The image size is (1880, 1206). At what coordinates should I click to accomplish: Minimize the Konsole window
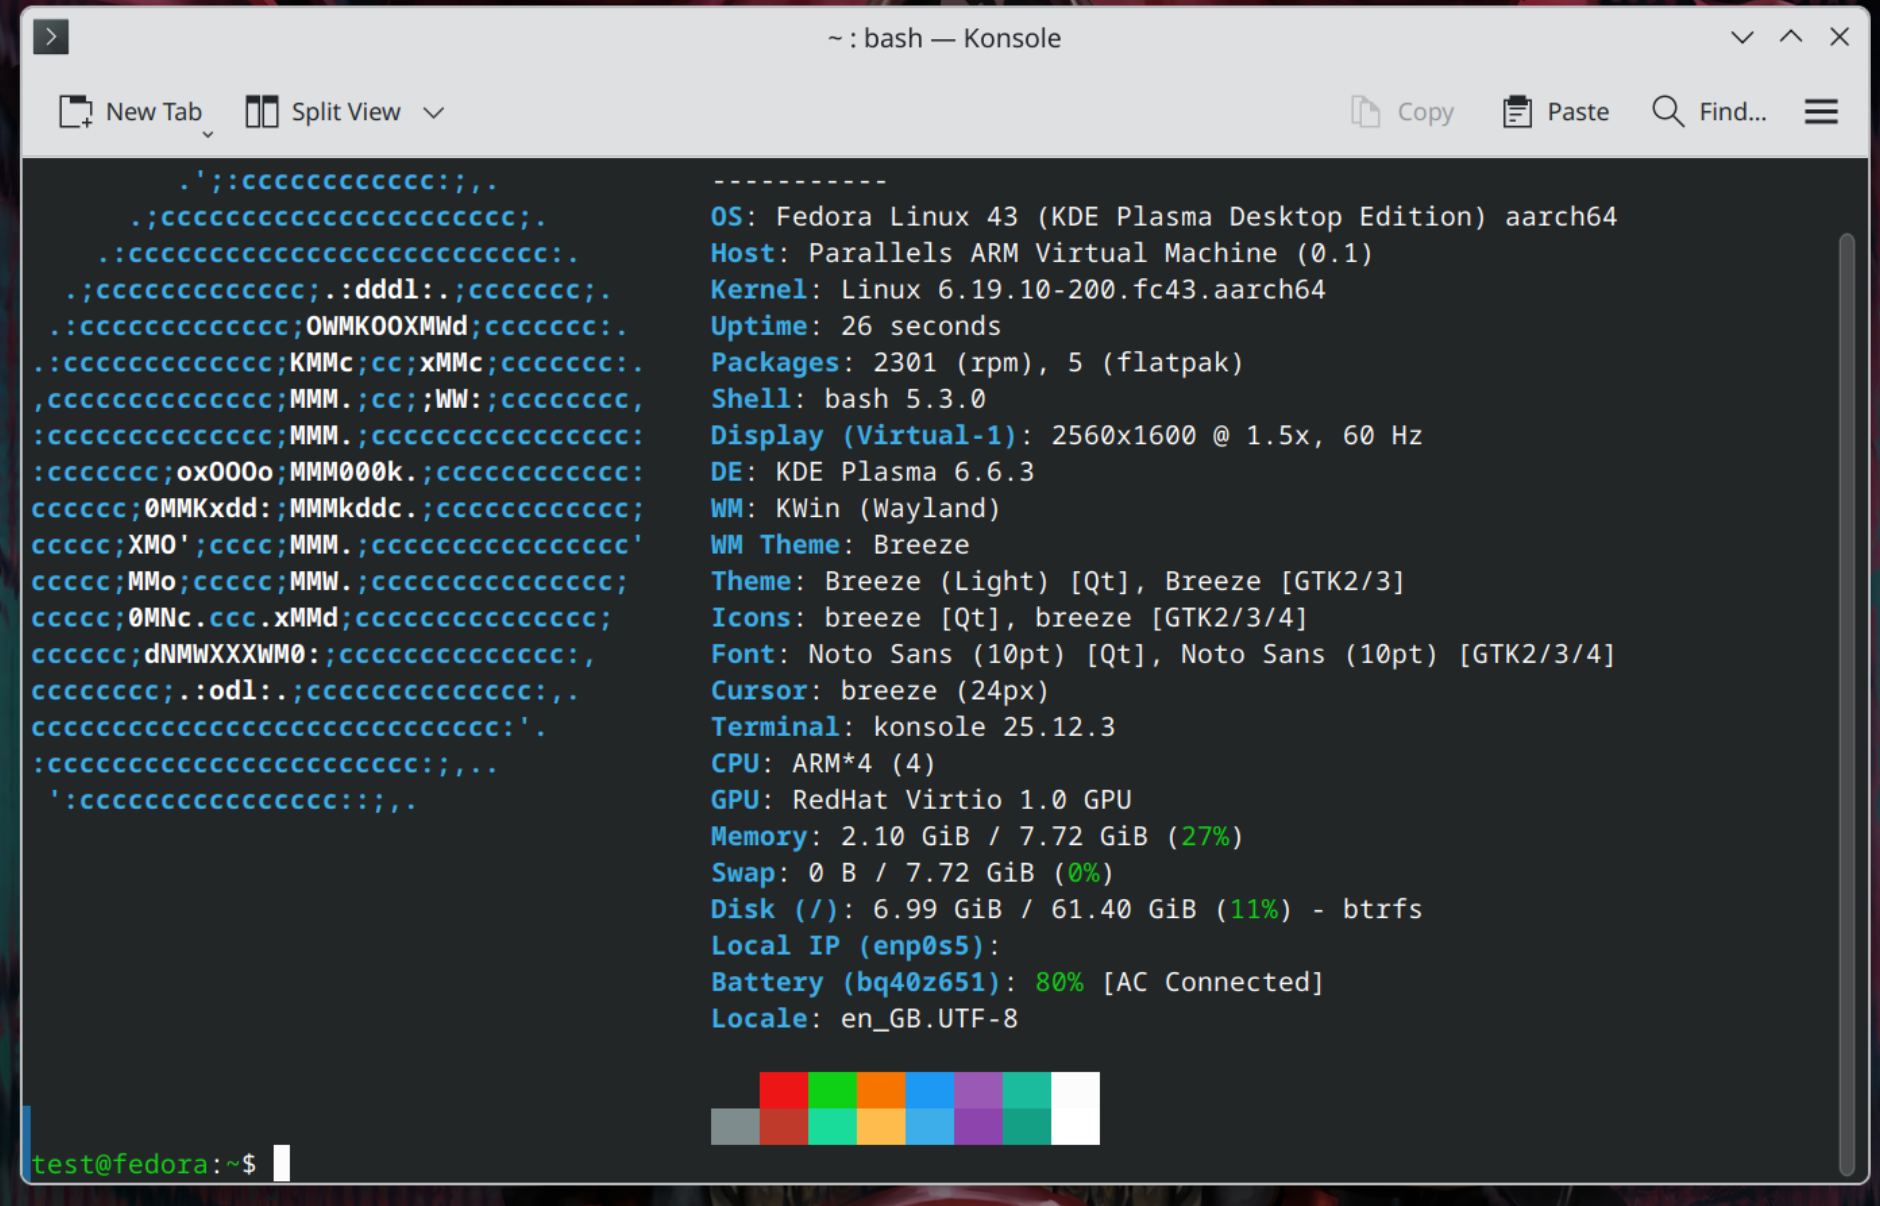pos(1742,38)
